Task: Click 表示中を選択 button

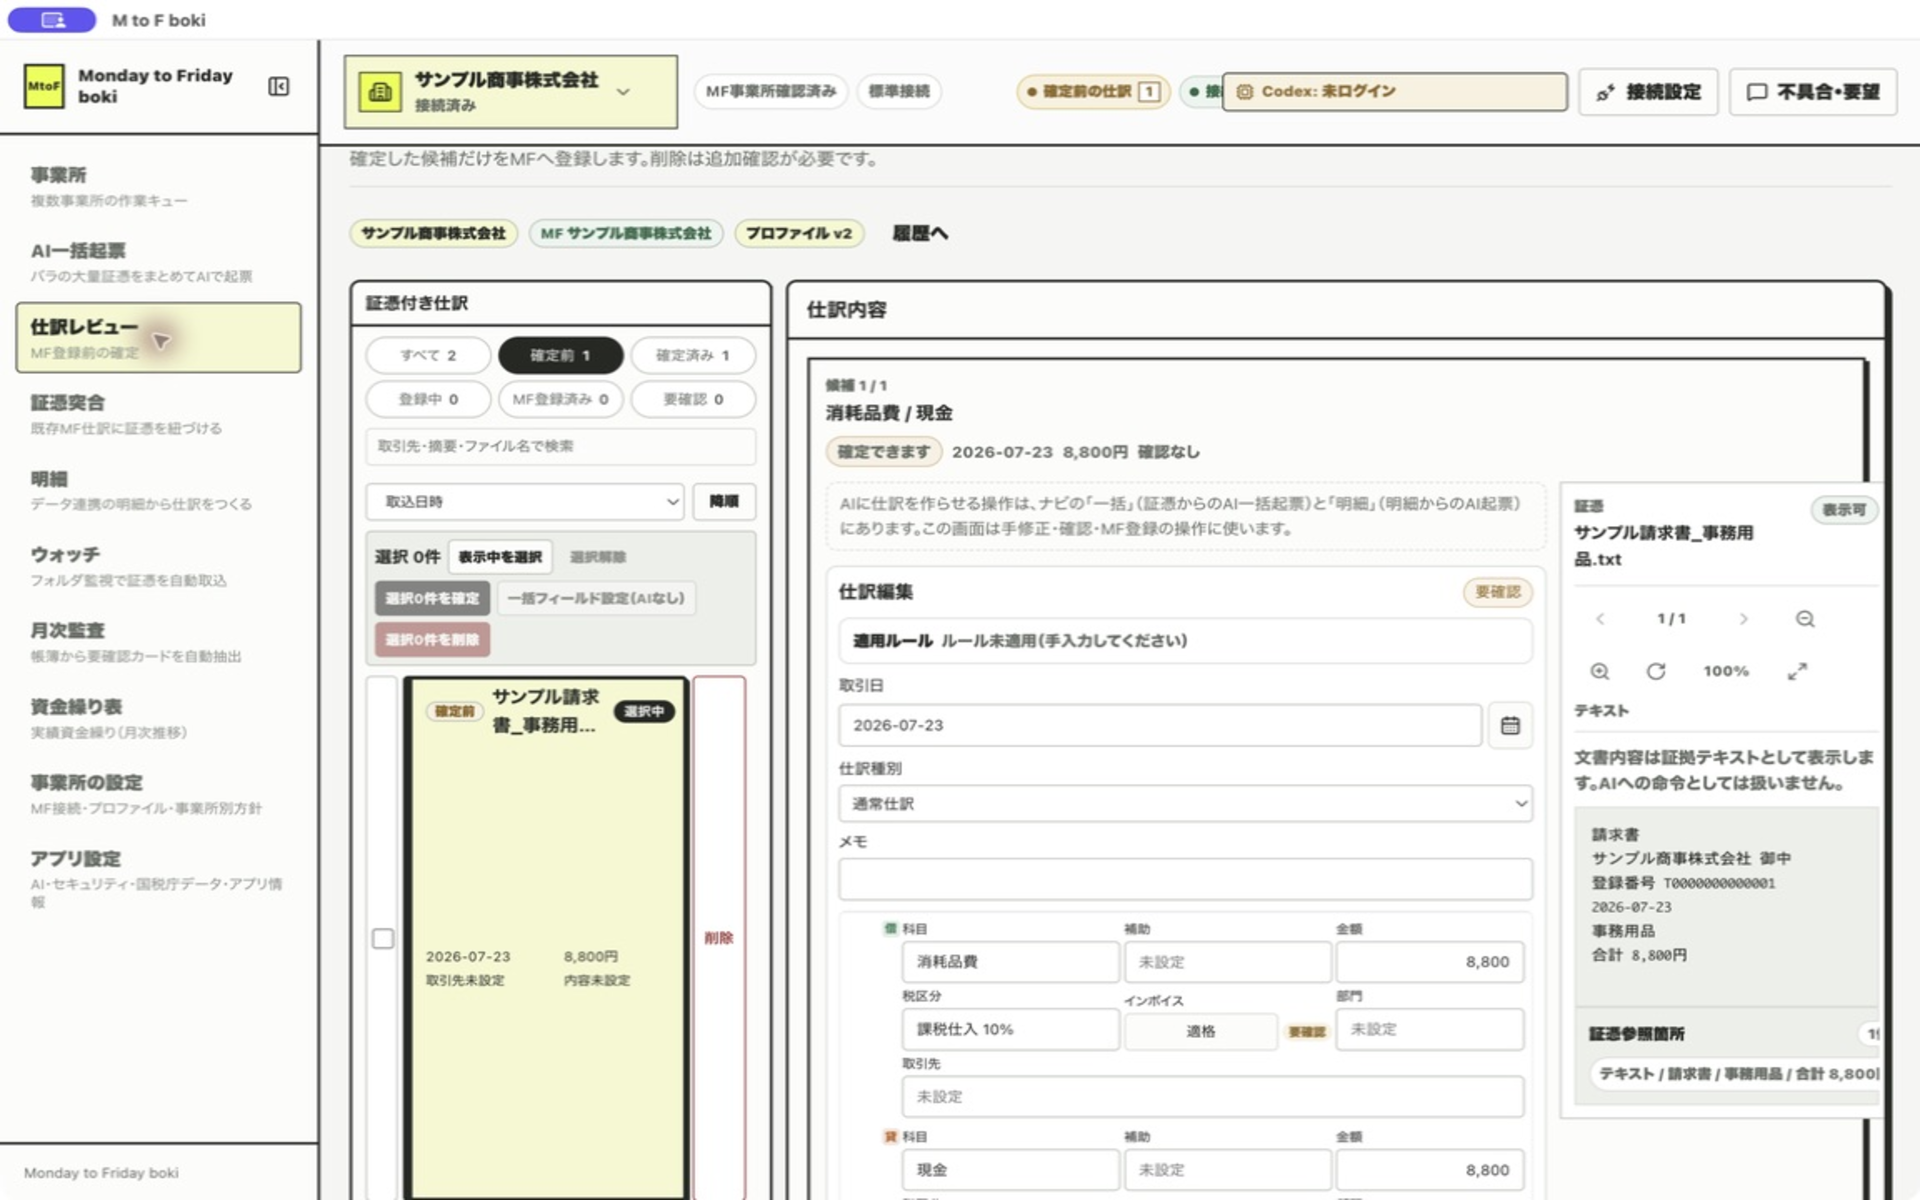Action: 500,557
